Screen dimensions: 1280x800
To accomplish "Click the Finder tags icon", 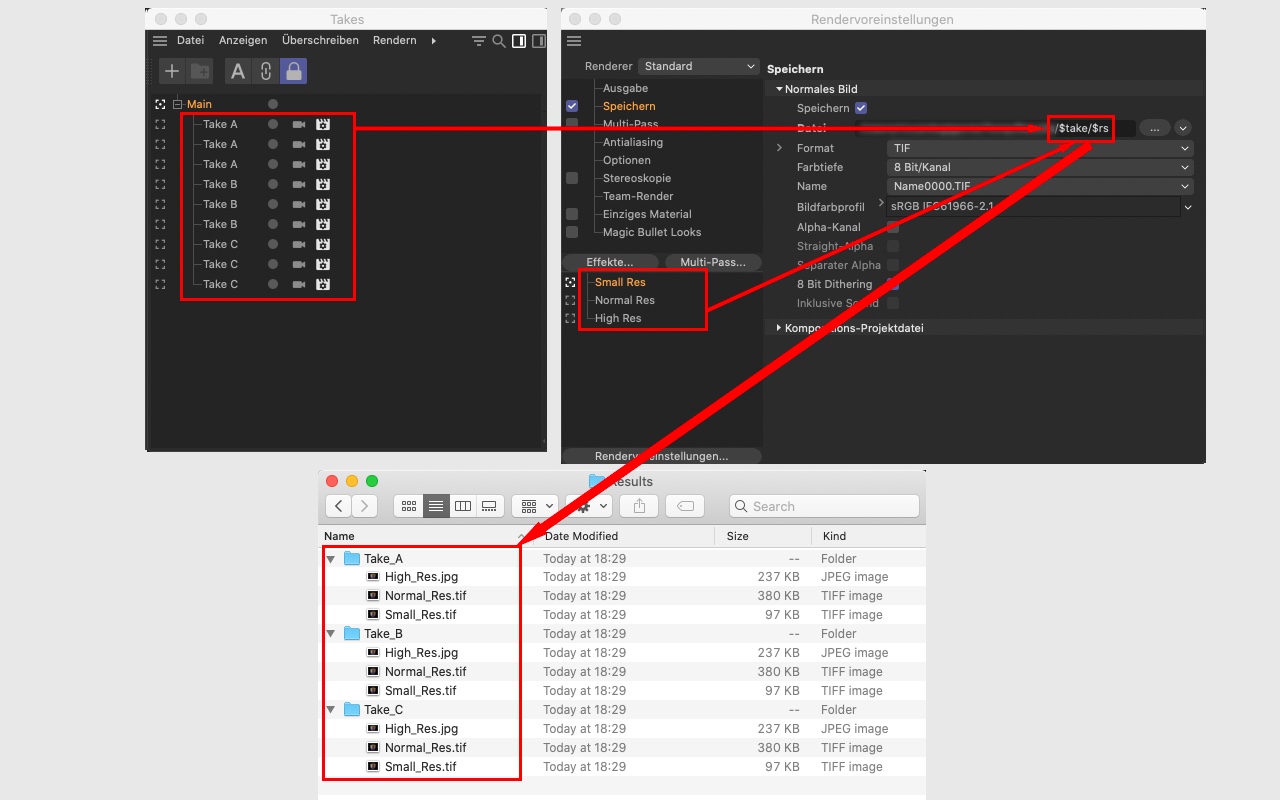I will pyautogui.click(x=686, y=506).
